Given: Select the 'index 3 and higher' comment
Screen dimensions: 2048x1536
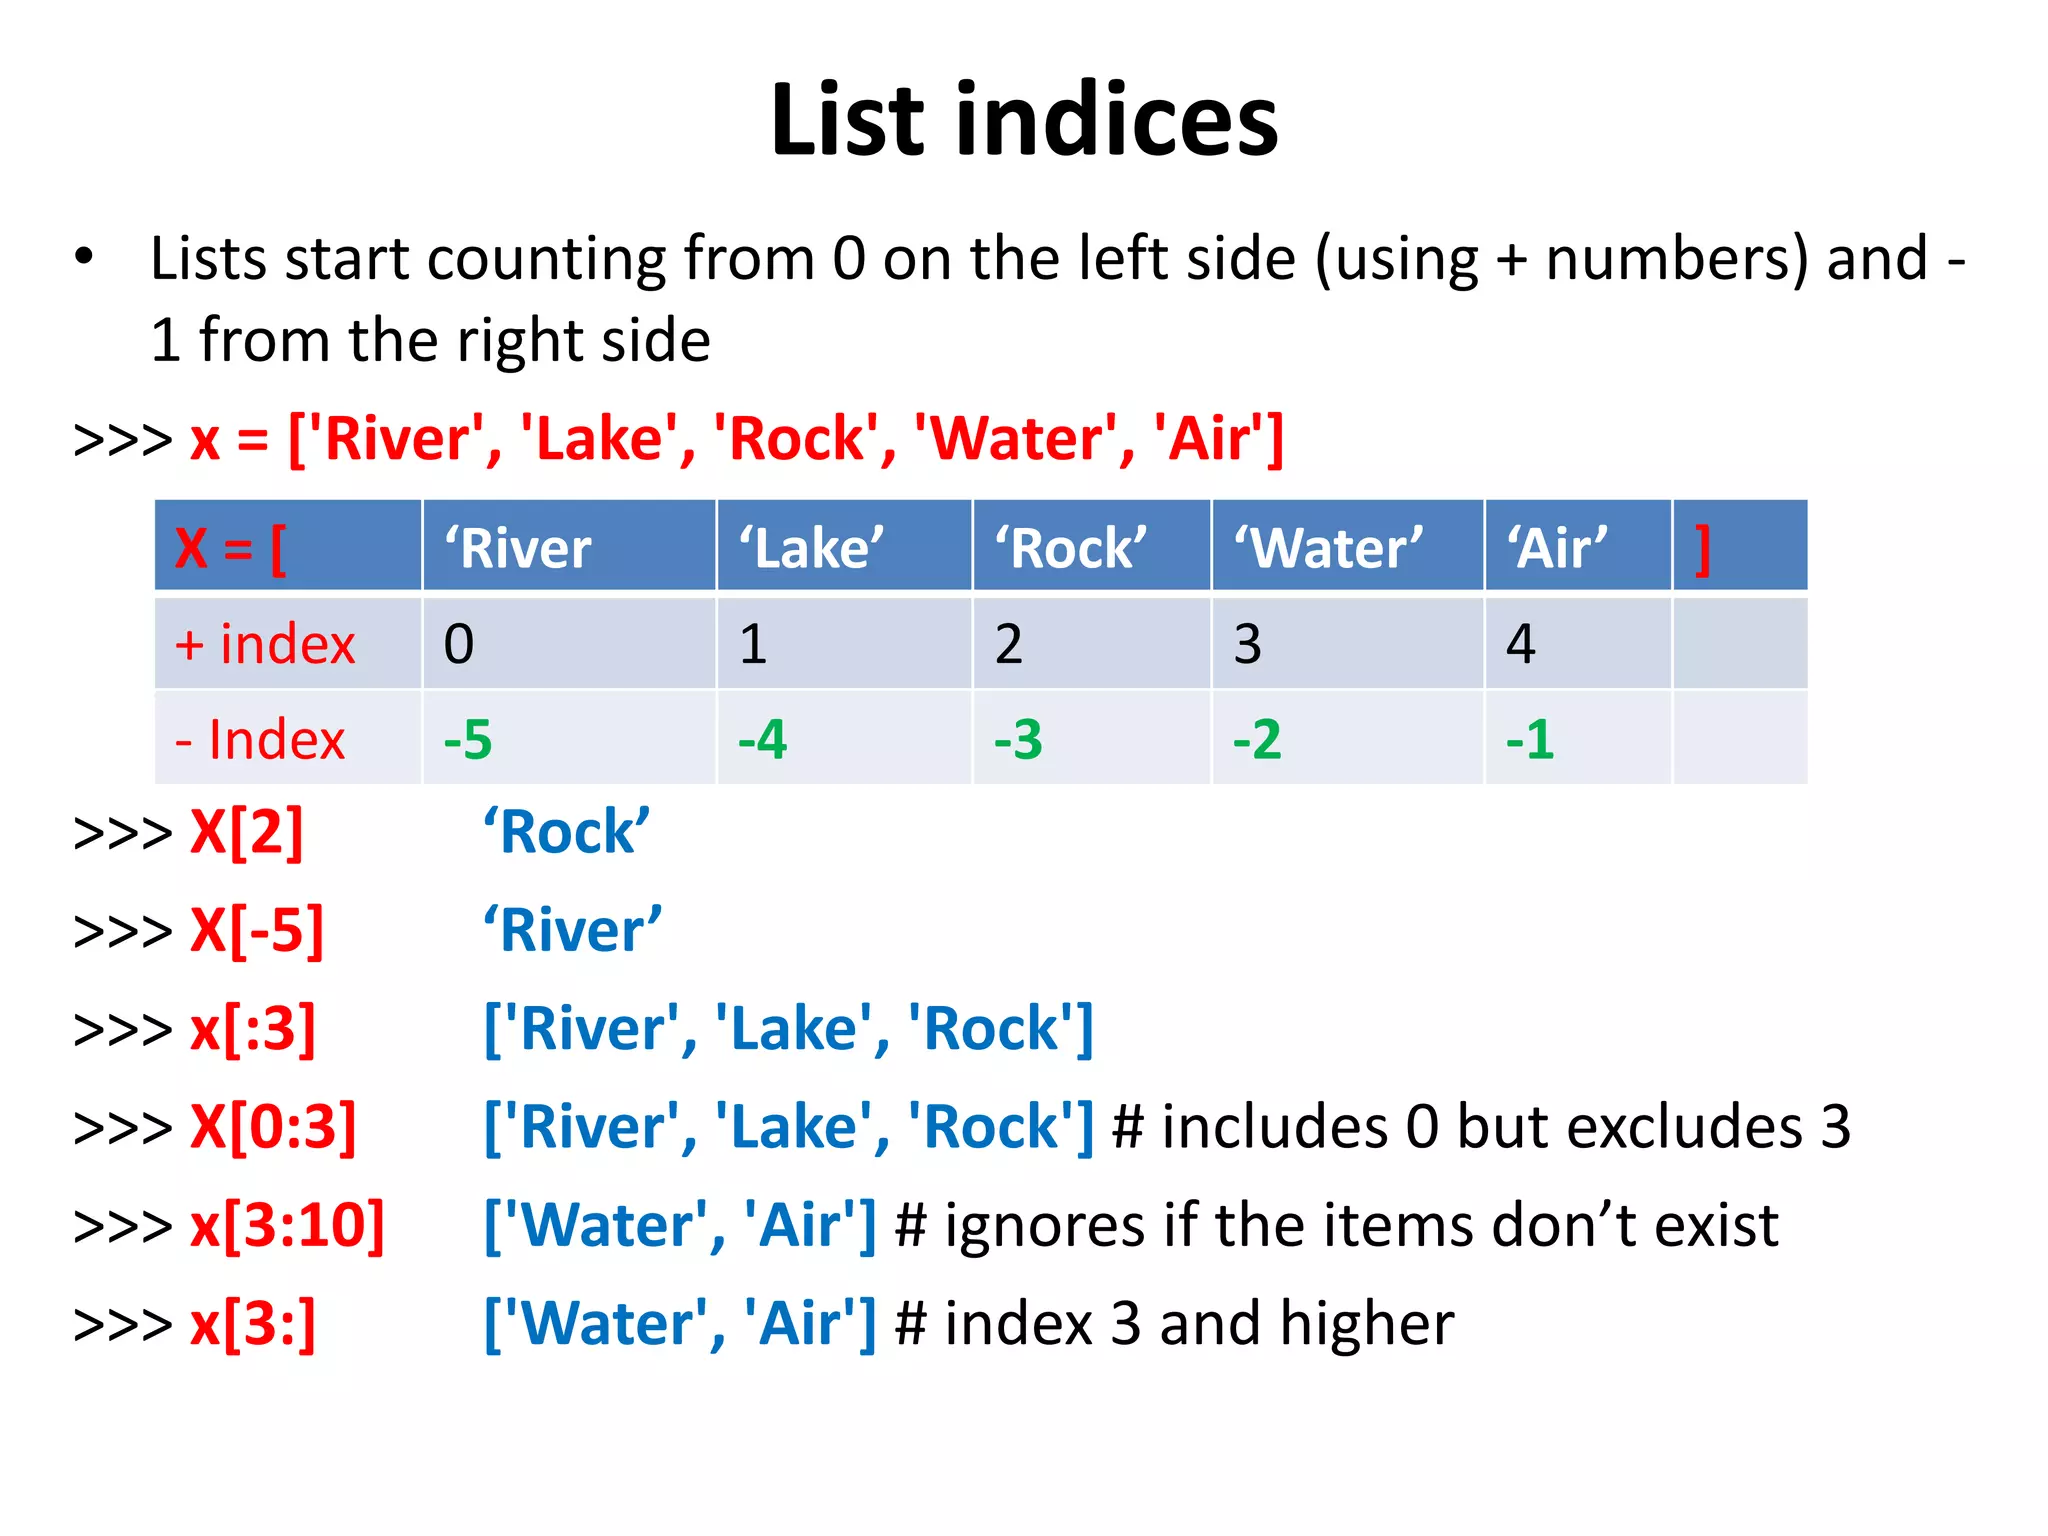Looking at the screenshot, I should click(1175, 1324).
